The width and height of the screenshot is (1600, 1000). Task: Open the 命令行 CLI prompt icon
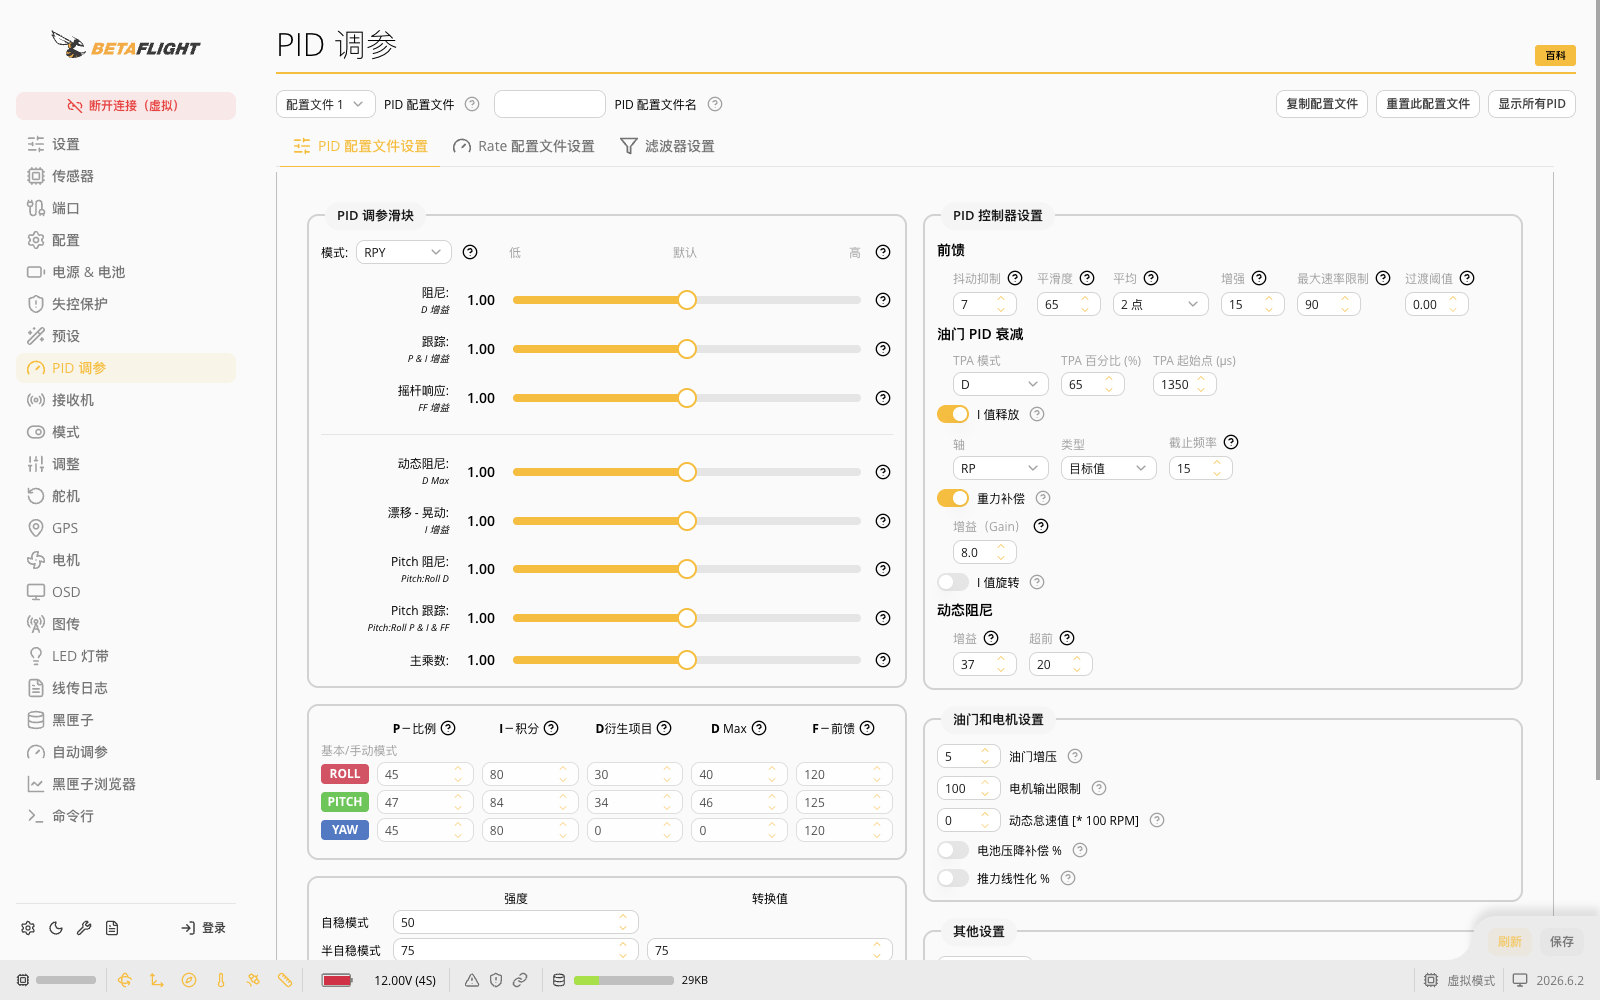point(36,816)
